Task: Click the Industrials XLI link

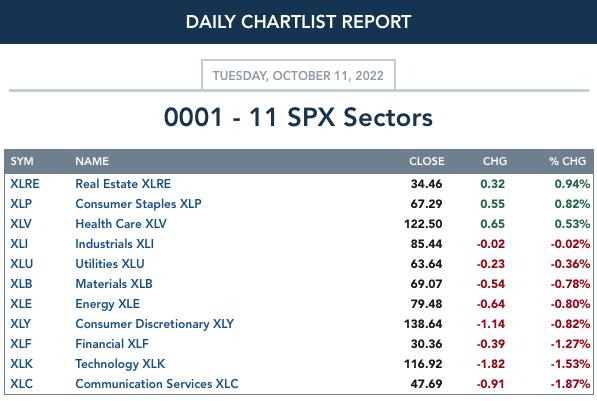Action: tap(114, 244)
